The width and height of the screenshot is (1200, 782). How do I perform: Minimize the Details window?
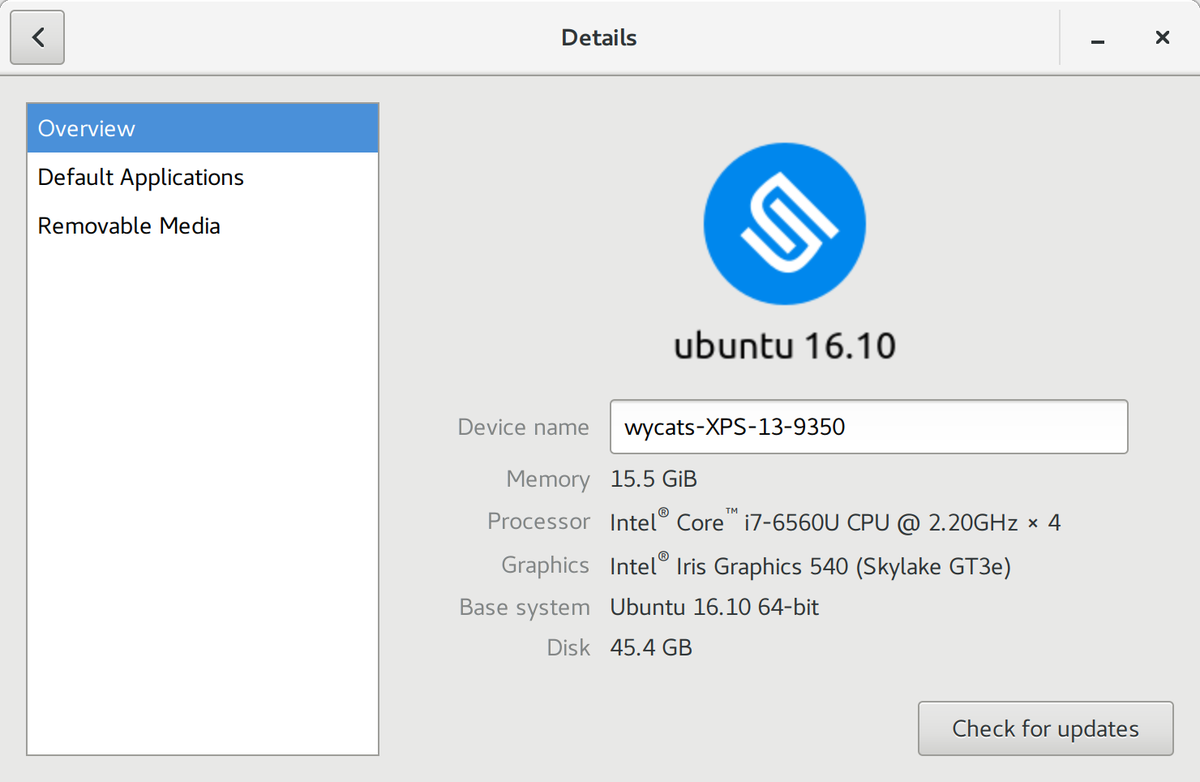coord(1098,39)
